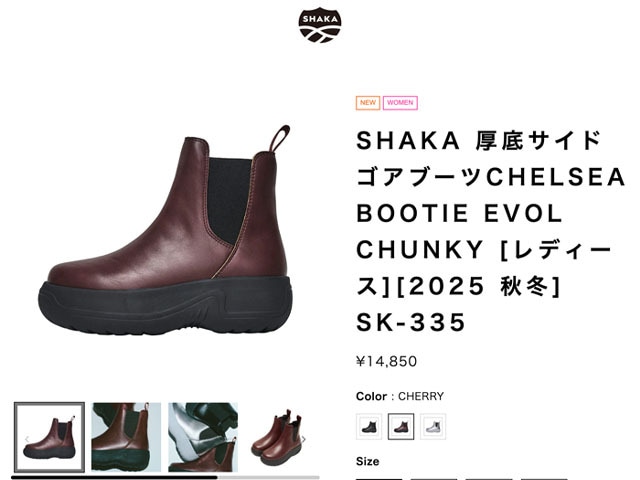
Task: Open the close-up heel detail thumbnail
Action: click(126, 437)
